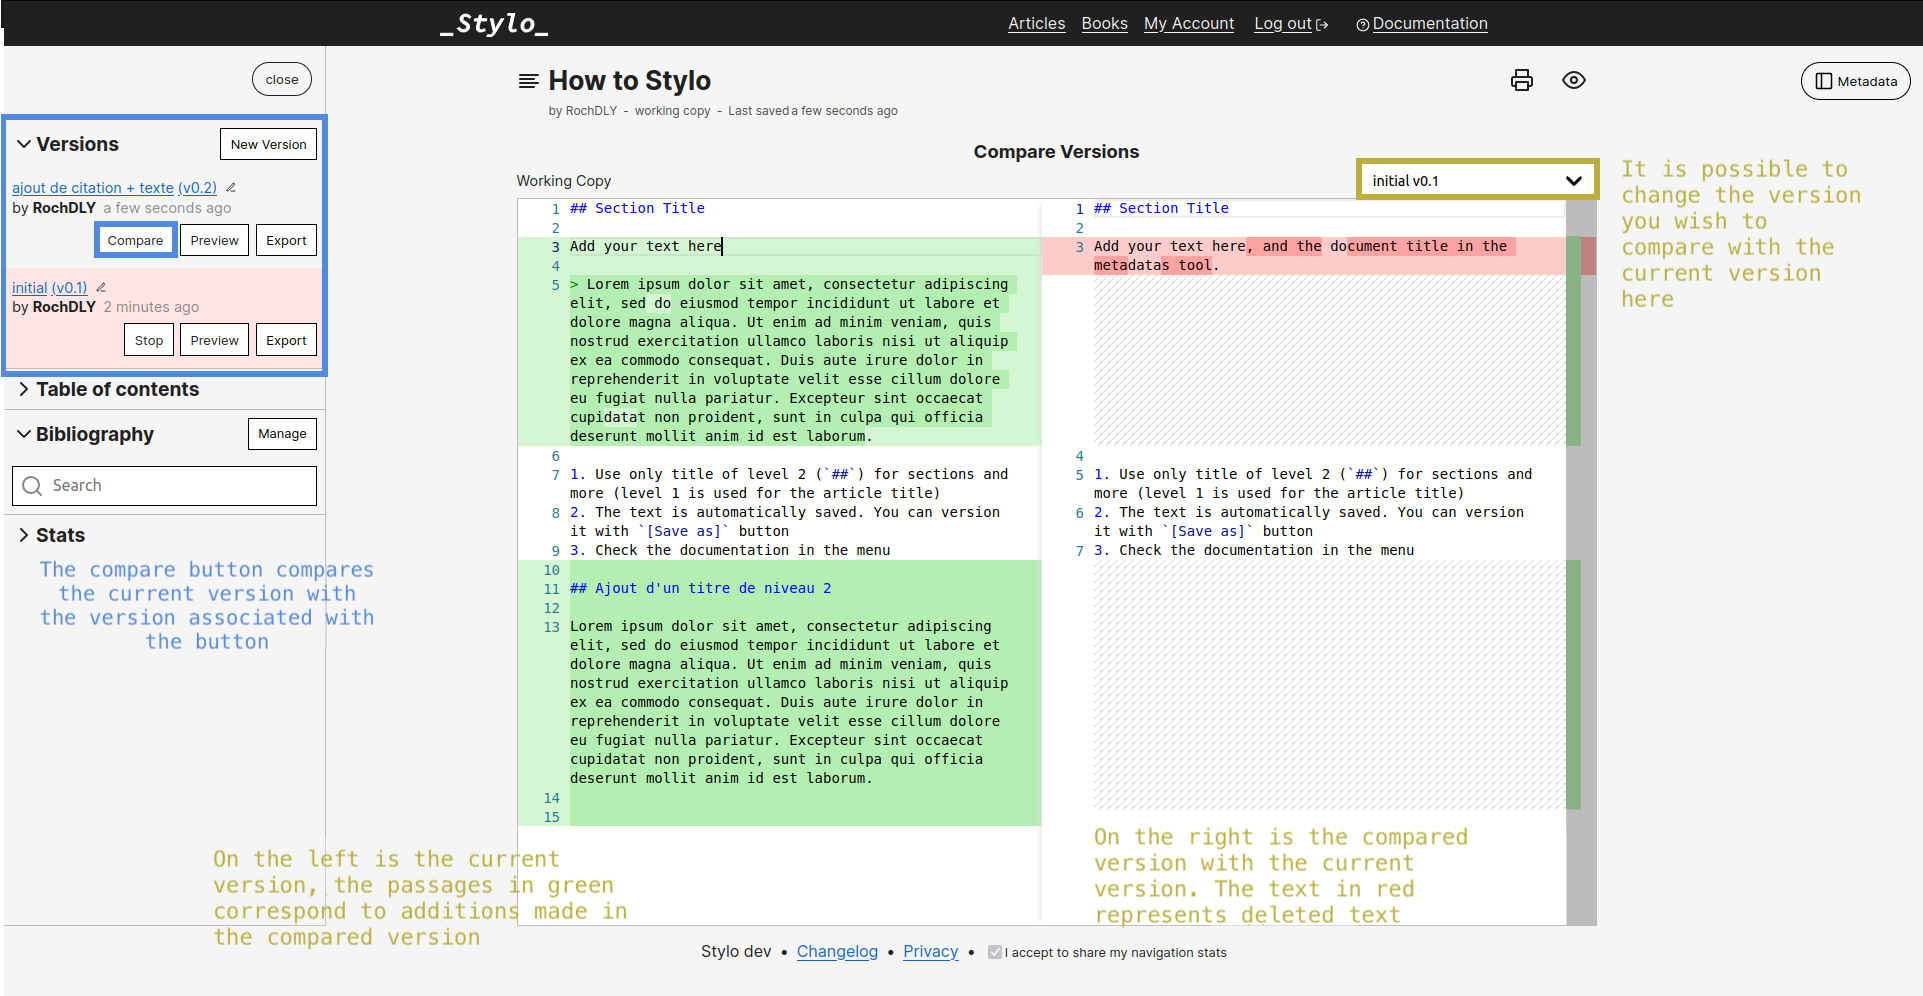Expand the Table of contents section
The height and width of the screenshot is (996, 1923).
pos(24,389)
